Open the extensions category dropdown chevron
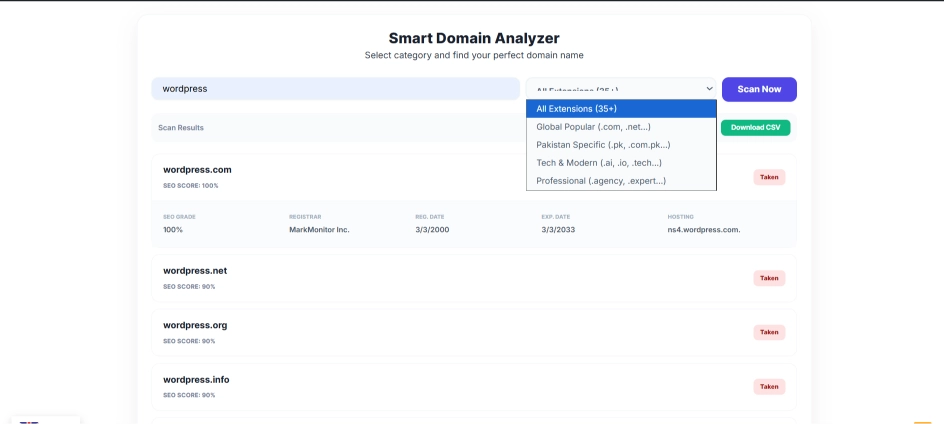The width and height of the screenshot is (944, 424). [709, 89]
